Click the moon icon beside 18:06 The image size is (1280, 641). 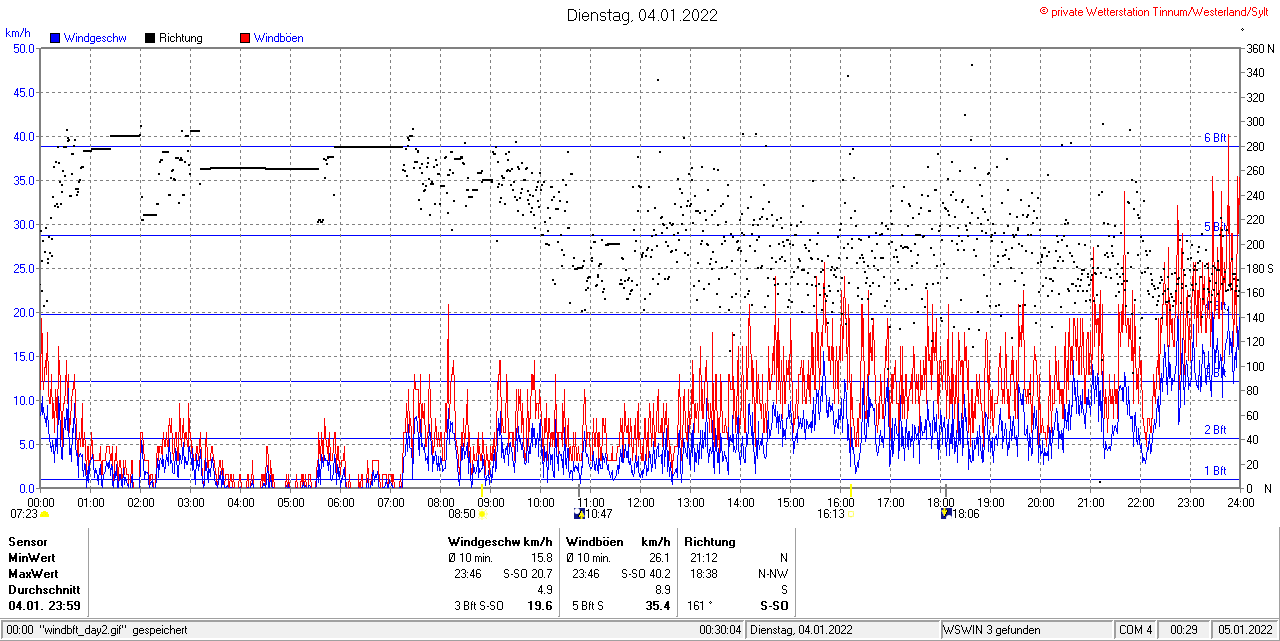click(x=947, y=514)
